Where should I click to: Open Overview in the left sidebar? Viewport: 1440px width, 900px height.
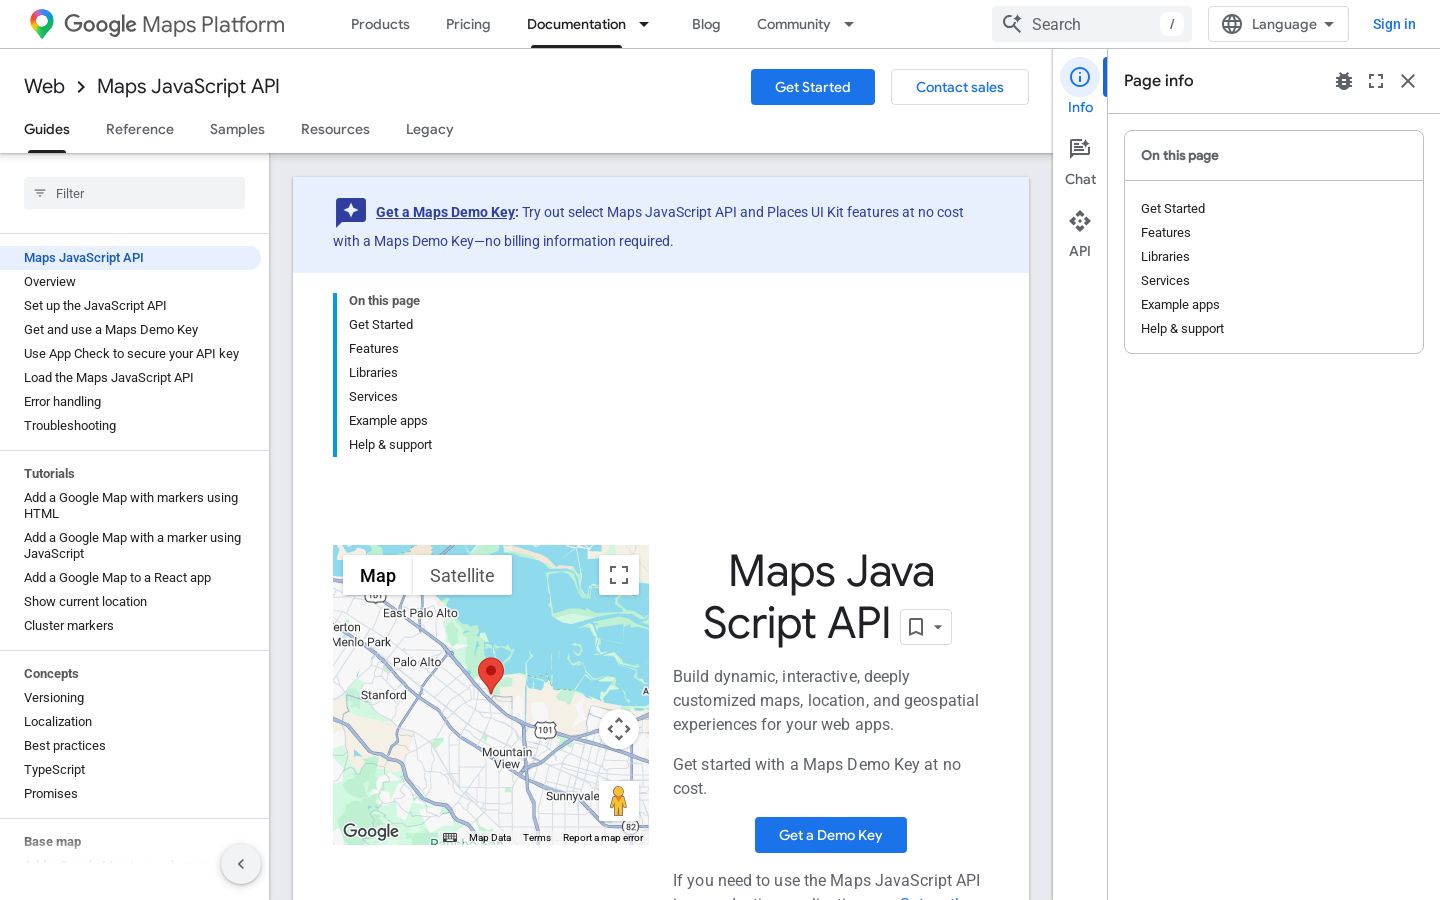coord(50,282)
